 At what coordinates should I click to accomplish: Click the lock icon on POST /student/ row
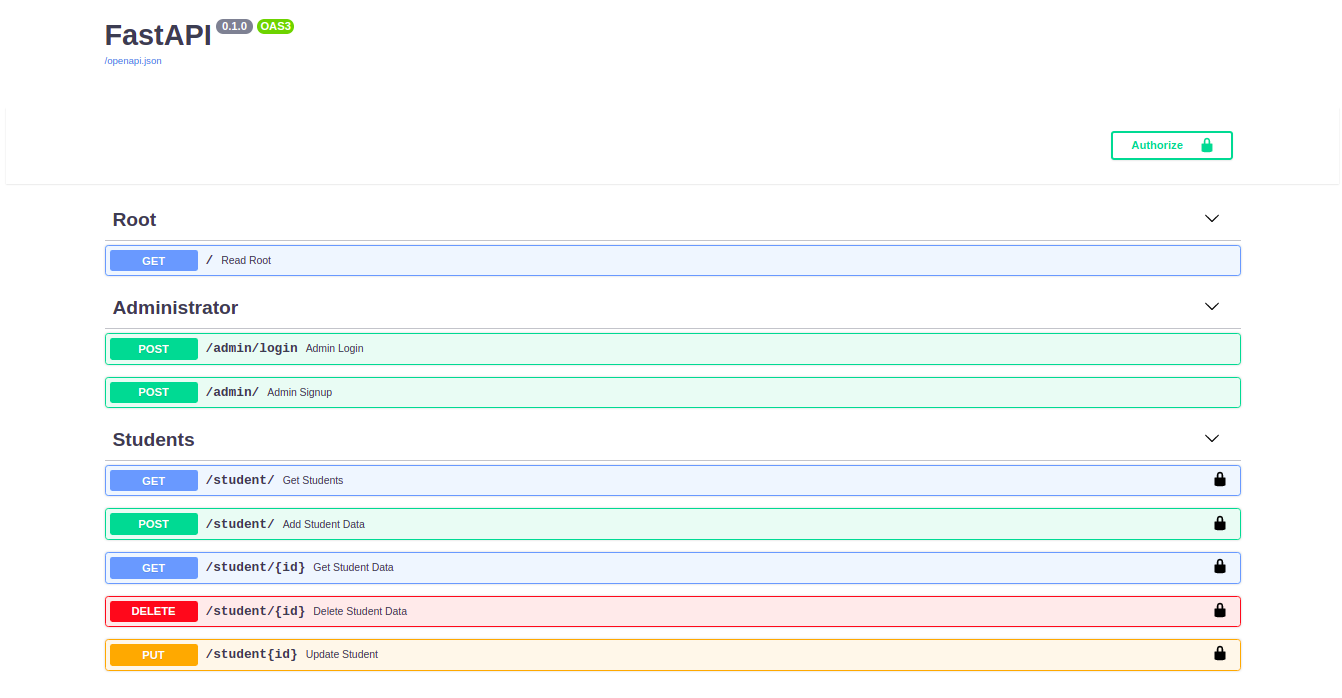click(x=1219, y=523)
